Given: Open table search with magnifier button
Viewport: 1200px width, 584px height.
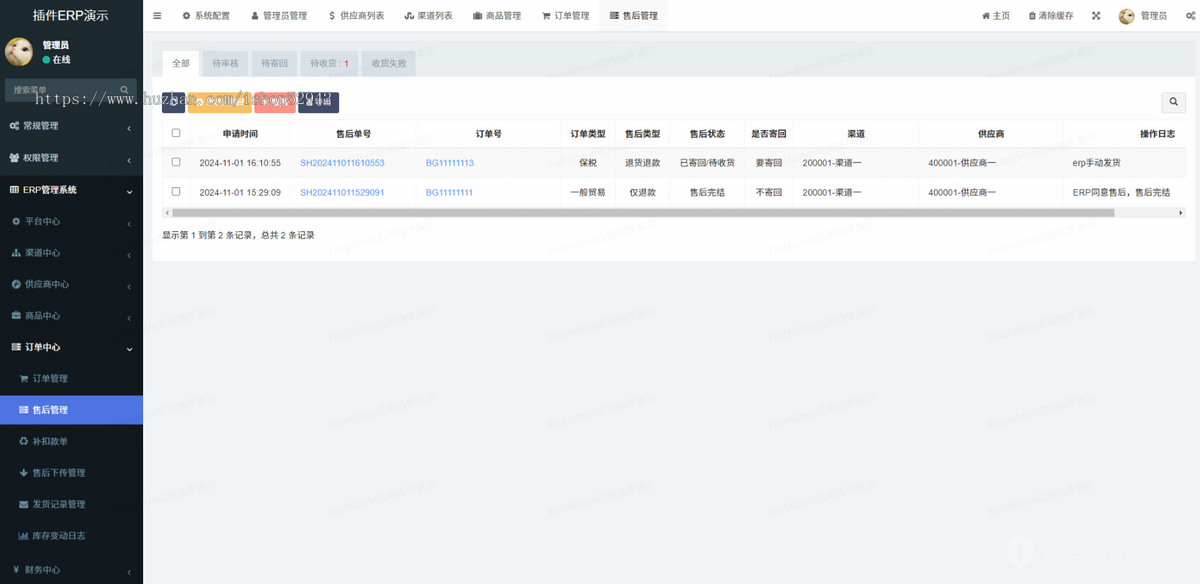Looking at the screenshot, I should 1173,102.
